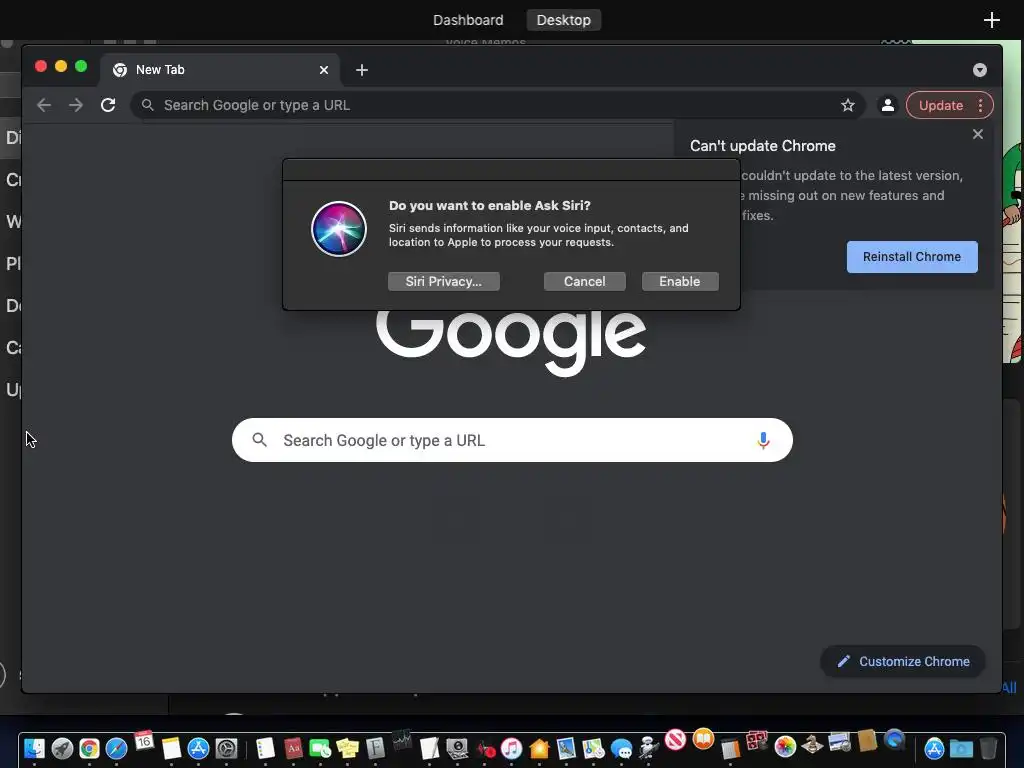Image resolution: width=1024 pixels, height=768 pixels.
Task: Focus the address bar URL field
Action: coord(498,105)
